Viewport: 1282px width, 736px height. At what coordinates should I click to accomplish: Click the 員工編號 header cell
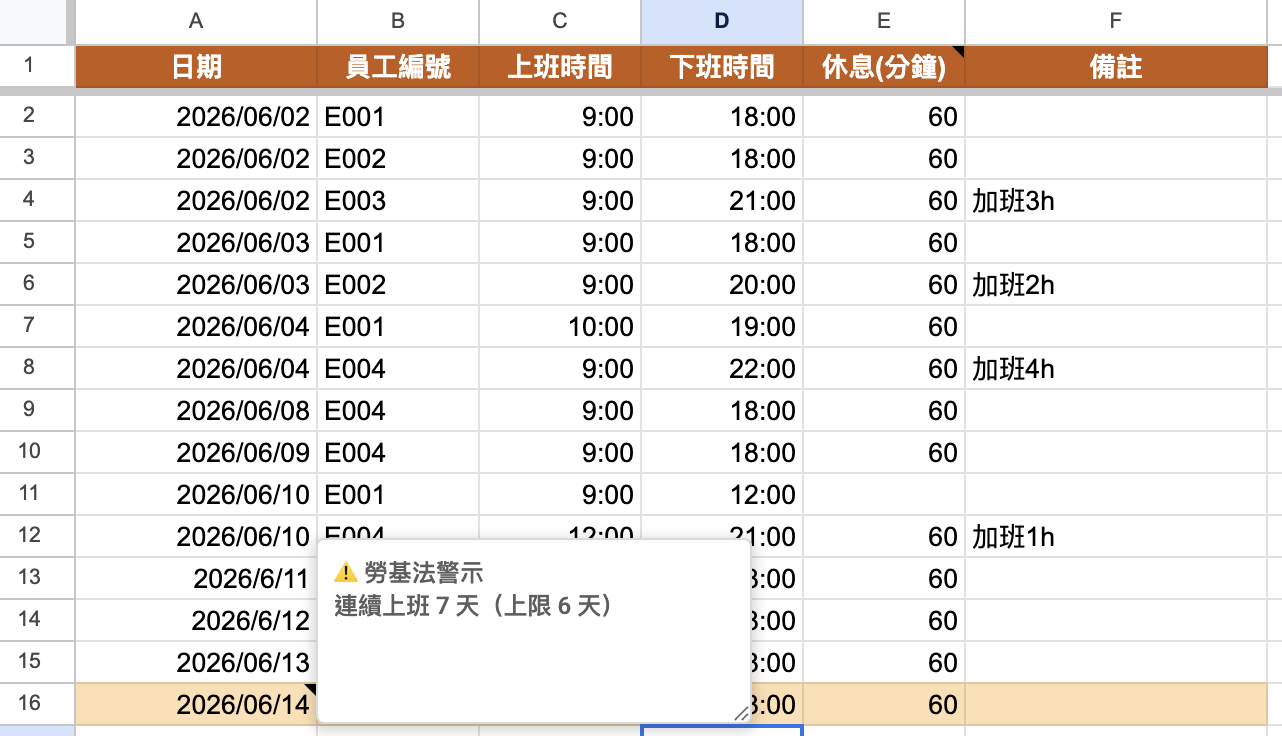click(398, 67)
